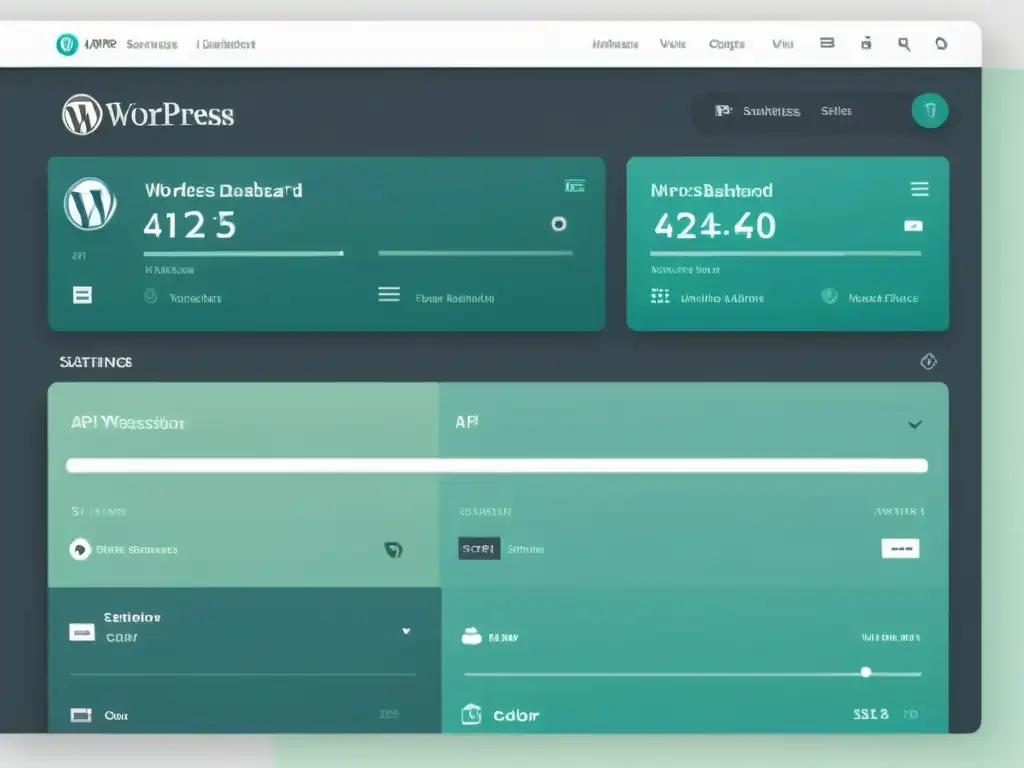This screenshot has height=768, width=1024.
Task: Click the Yoneshtre link in the 412 5 card
Action: (x=195, y=298)
